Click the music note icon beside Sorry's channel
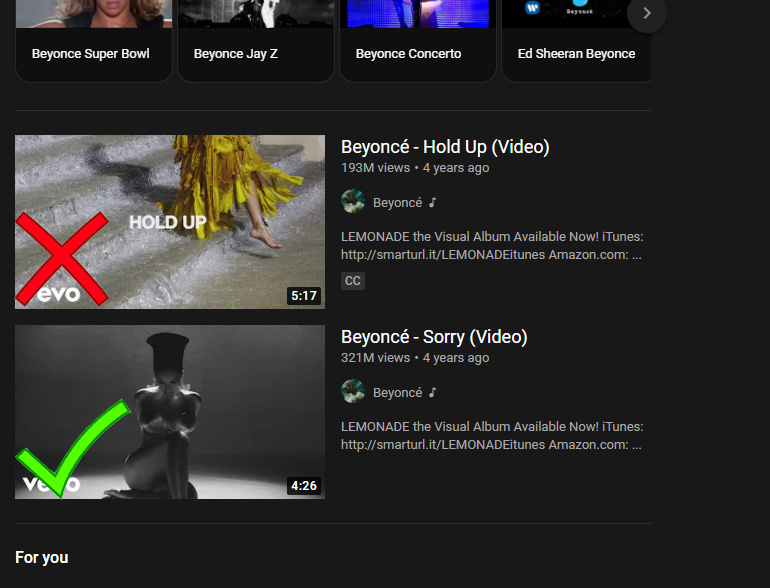 (x=432, y=392)
